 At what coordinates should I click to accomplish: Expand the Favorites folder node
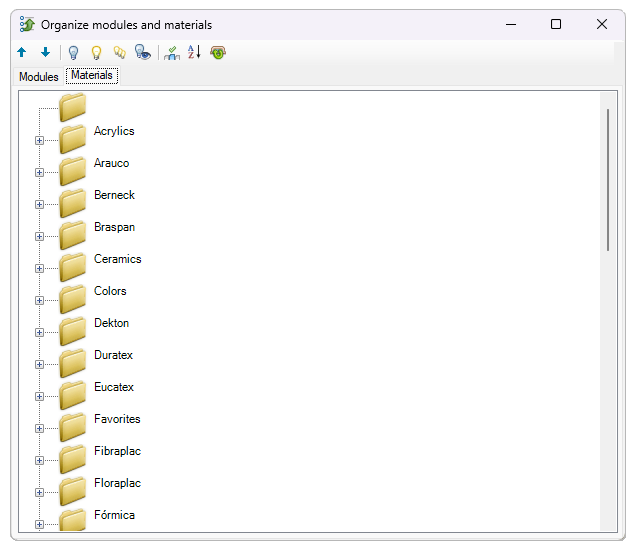coord(40,428)
